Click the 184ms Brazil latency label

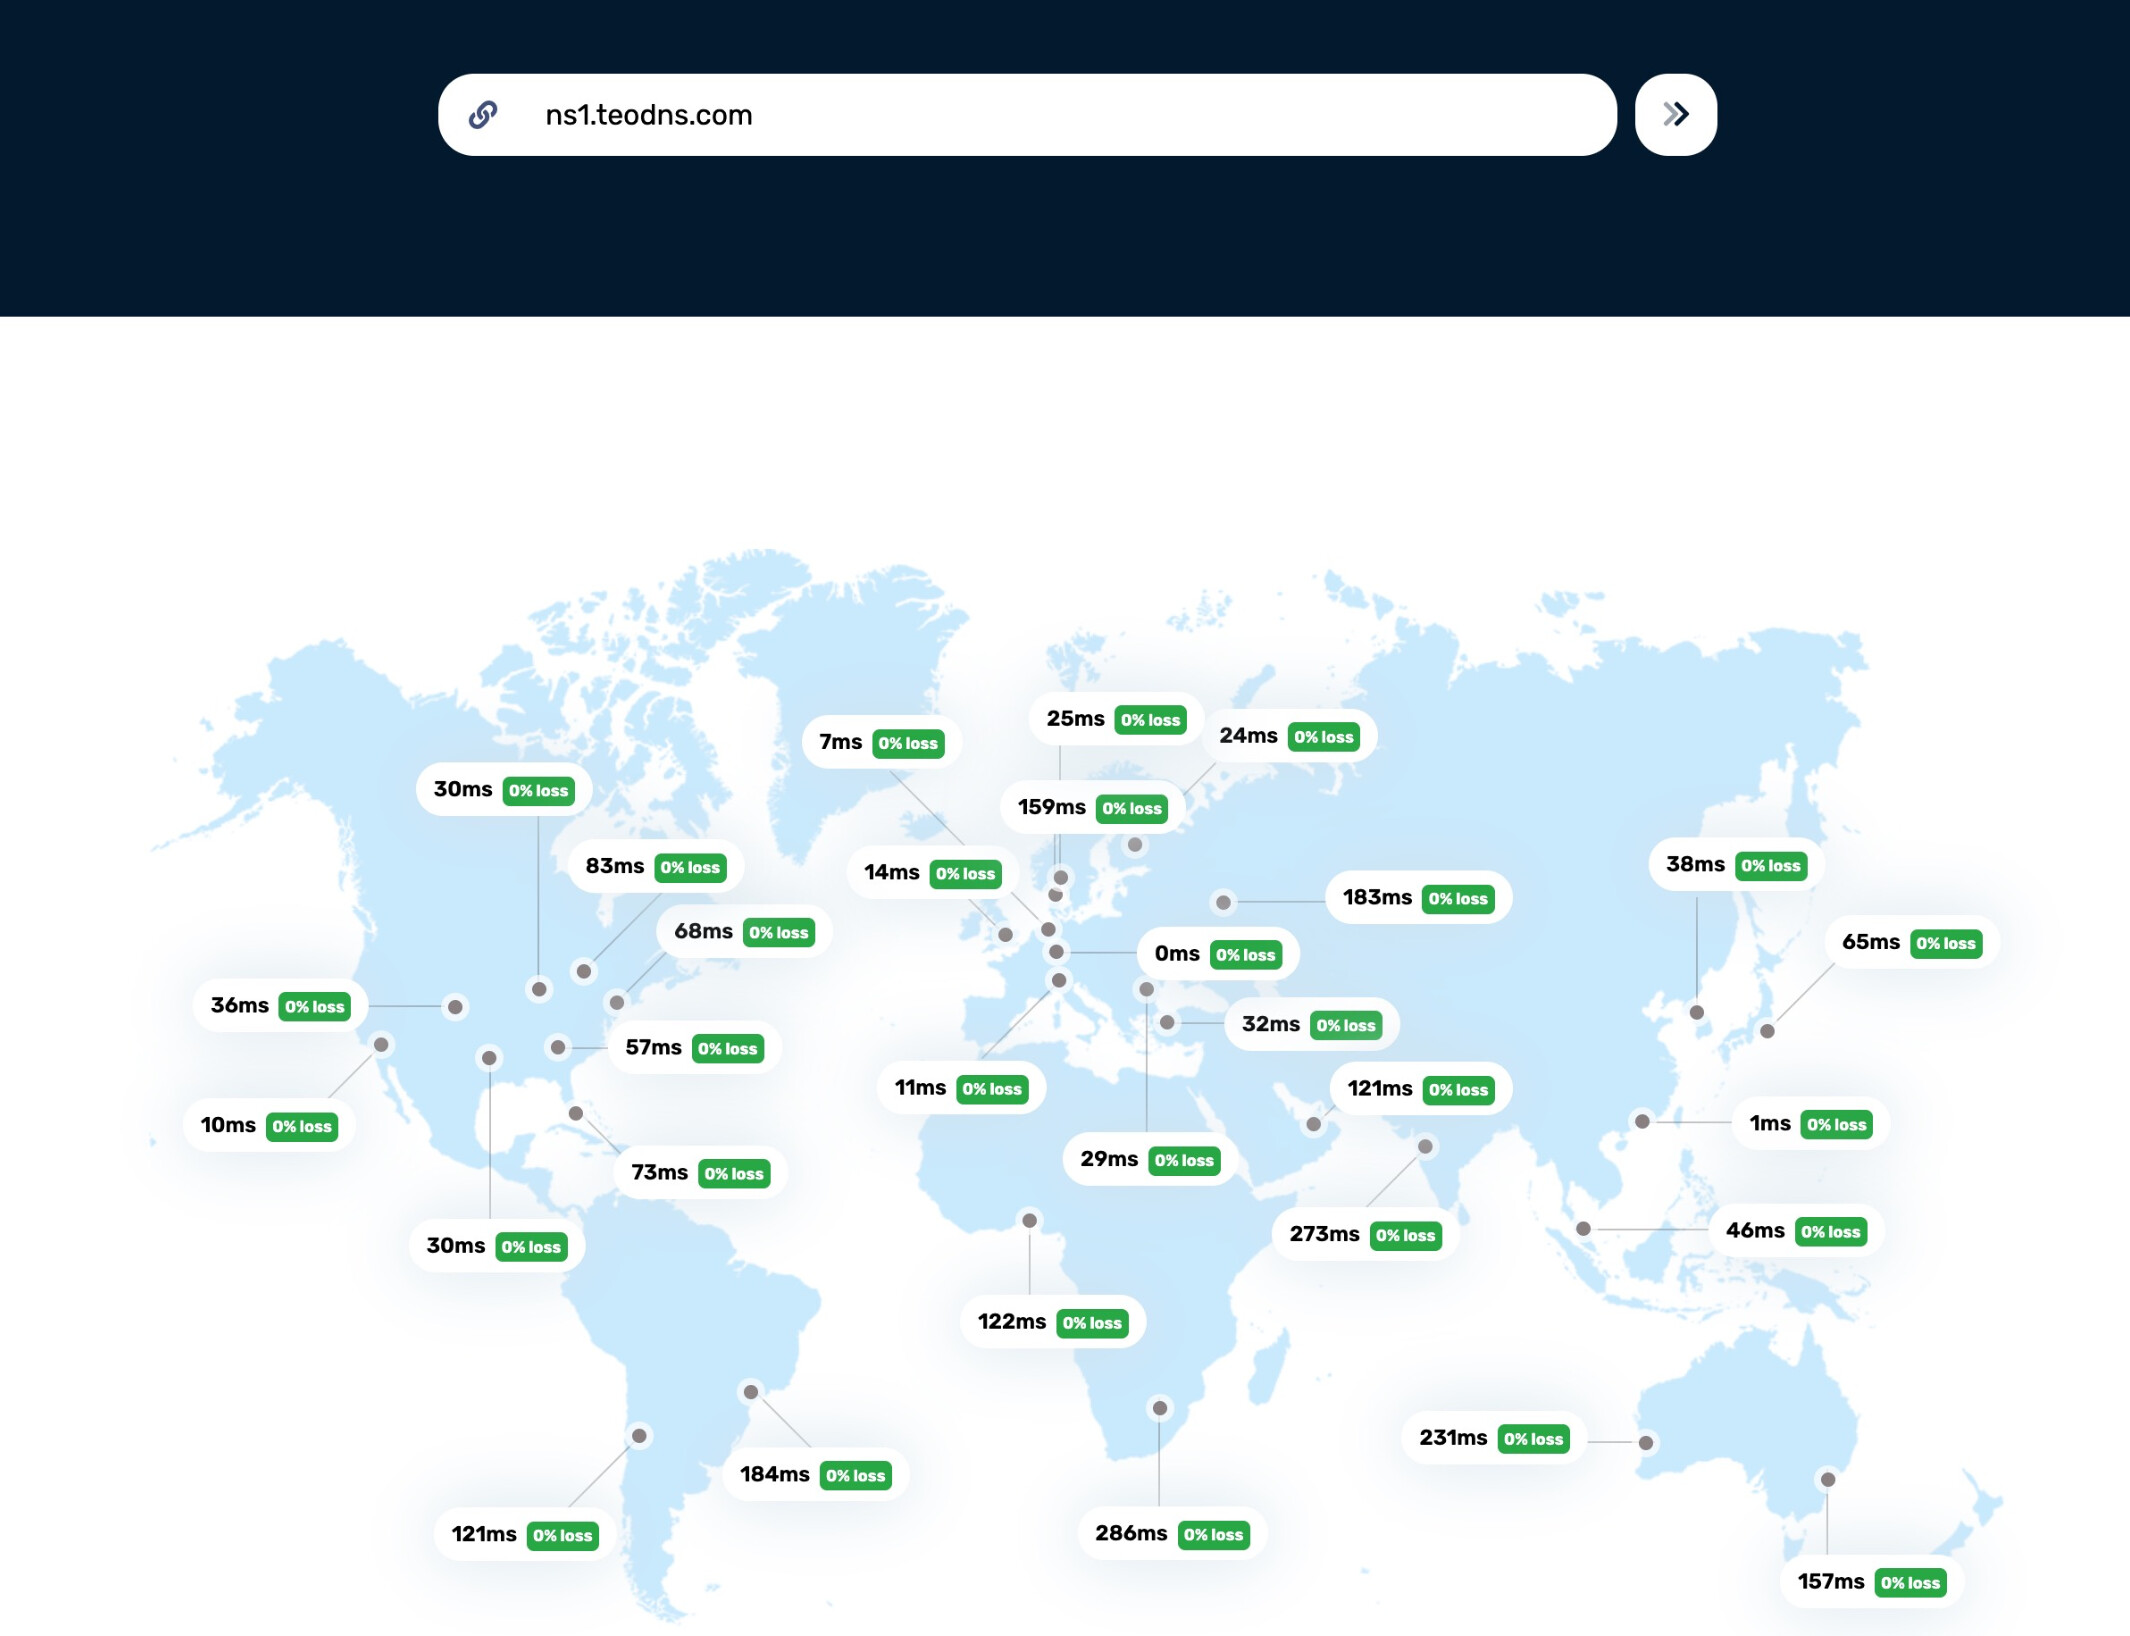click(x=774, y=1474)
